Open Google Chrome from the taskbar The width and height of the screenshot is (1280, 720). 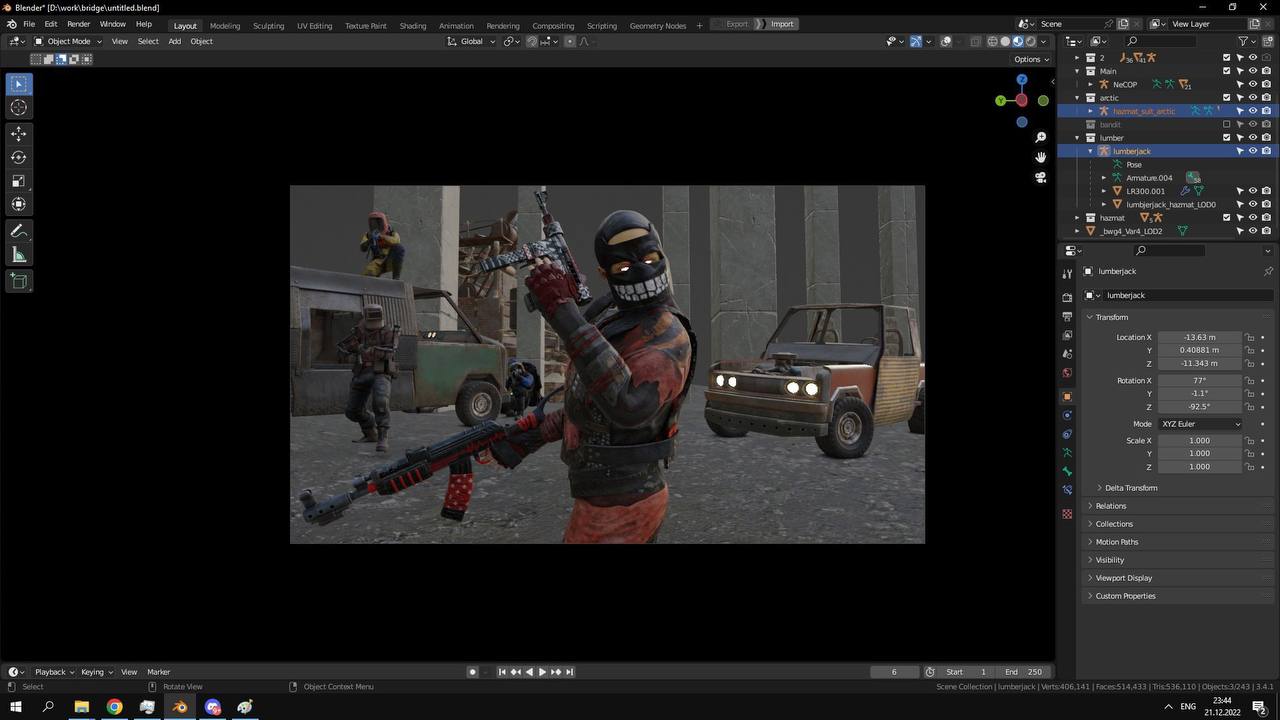114,707
